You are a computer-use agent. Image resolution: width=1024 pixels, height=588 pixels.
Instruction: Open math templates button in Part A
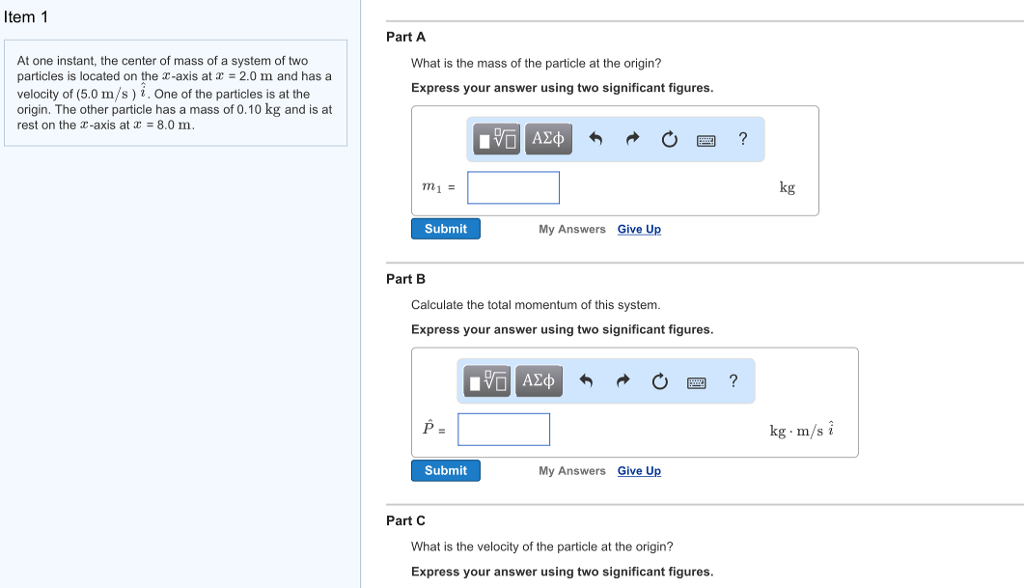click(497, 139)
